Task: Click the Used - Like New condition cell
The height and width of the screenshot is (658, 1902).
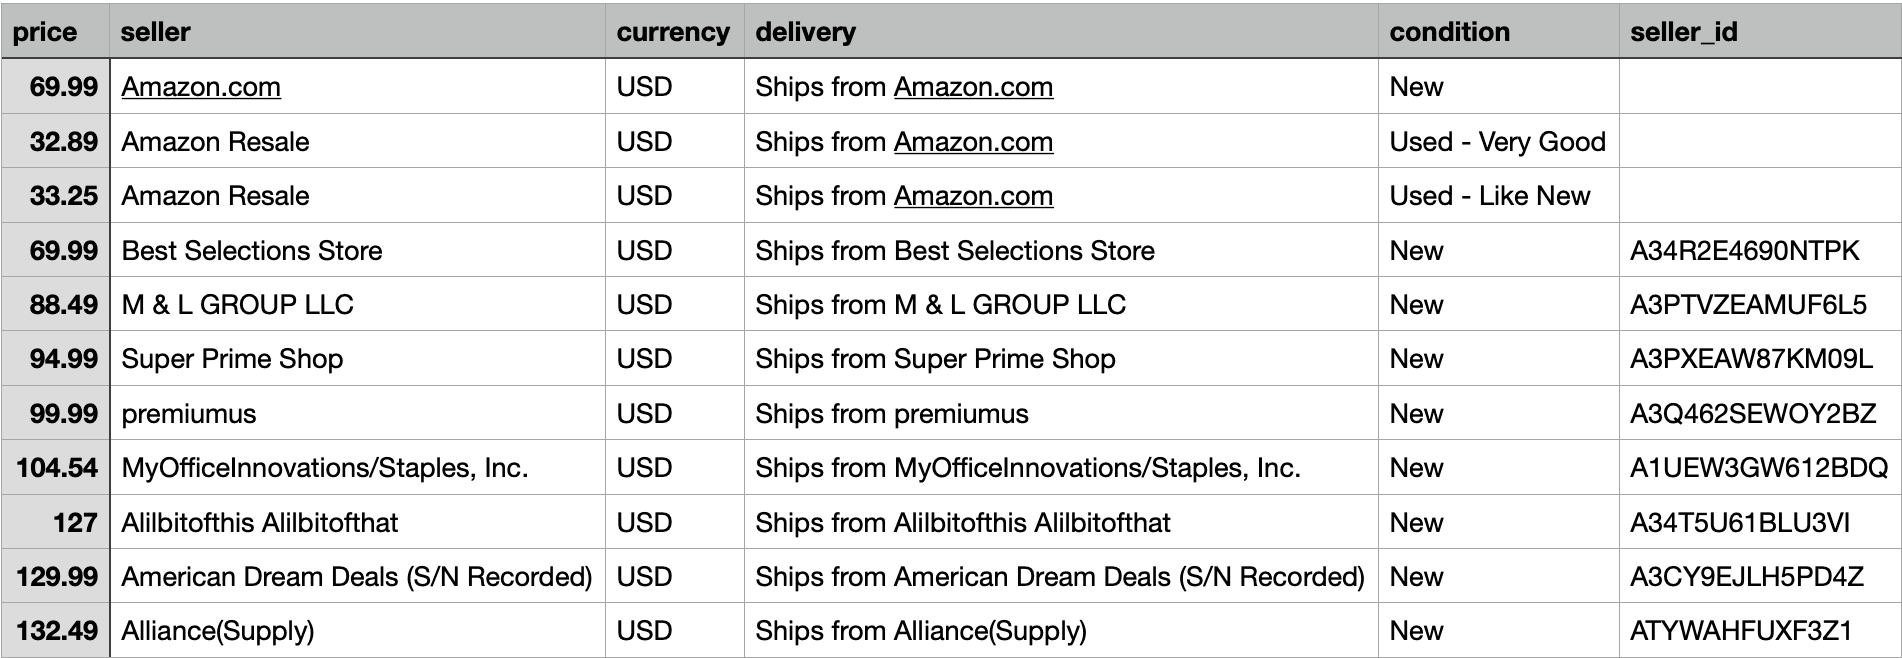Action: (1499, 195)
